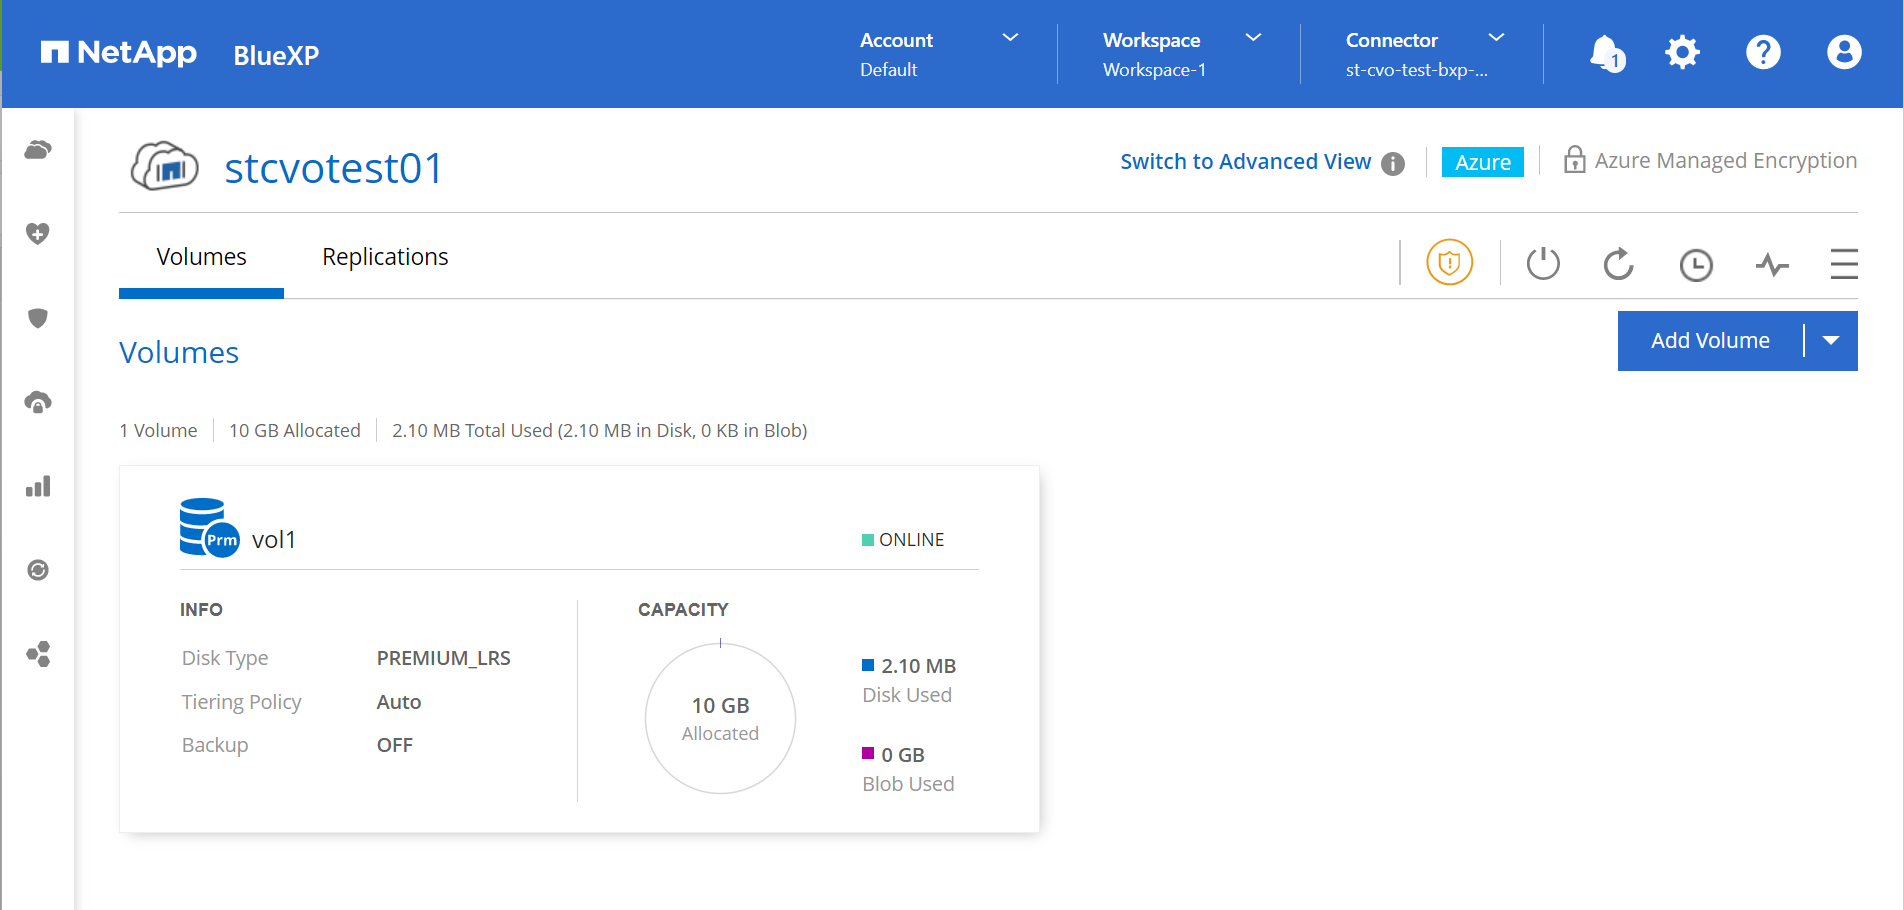
Task: Open the help question-mark icon
Action: tap(1763, 52)
